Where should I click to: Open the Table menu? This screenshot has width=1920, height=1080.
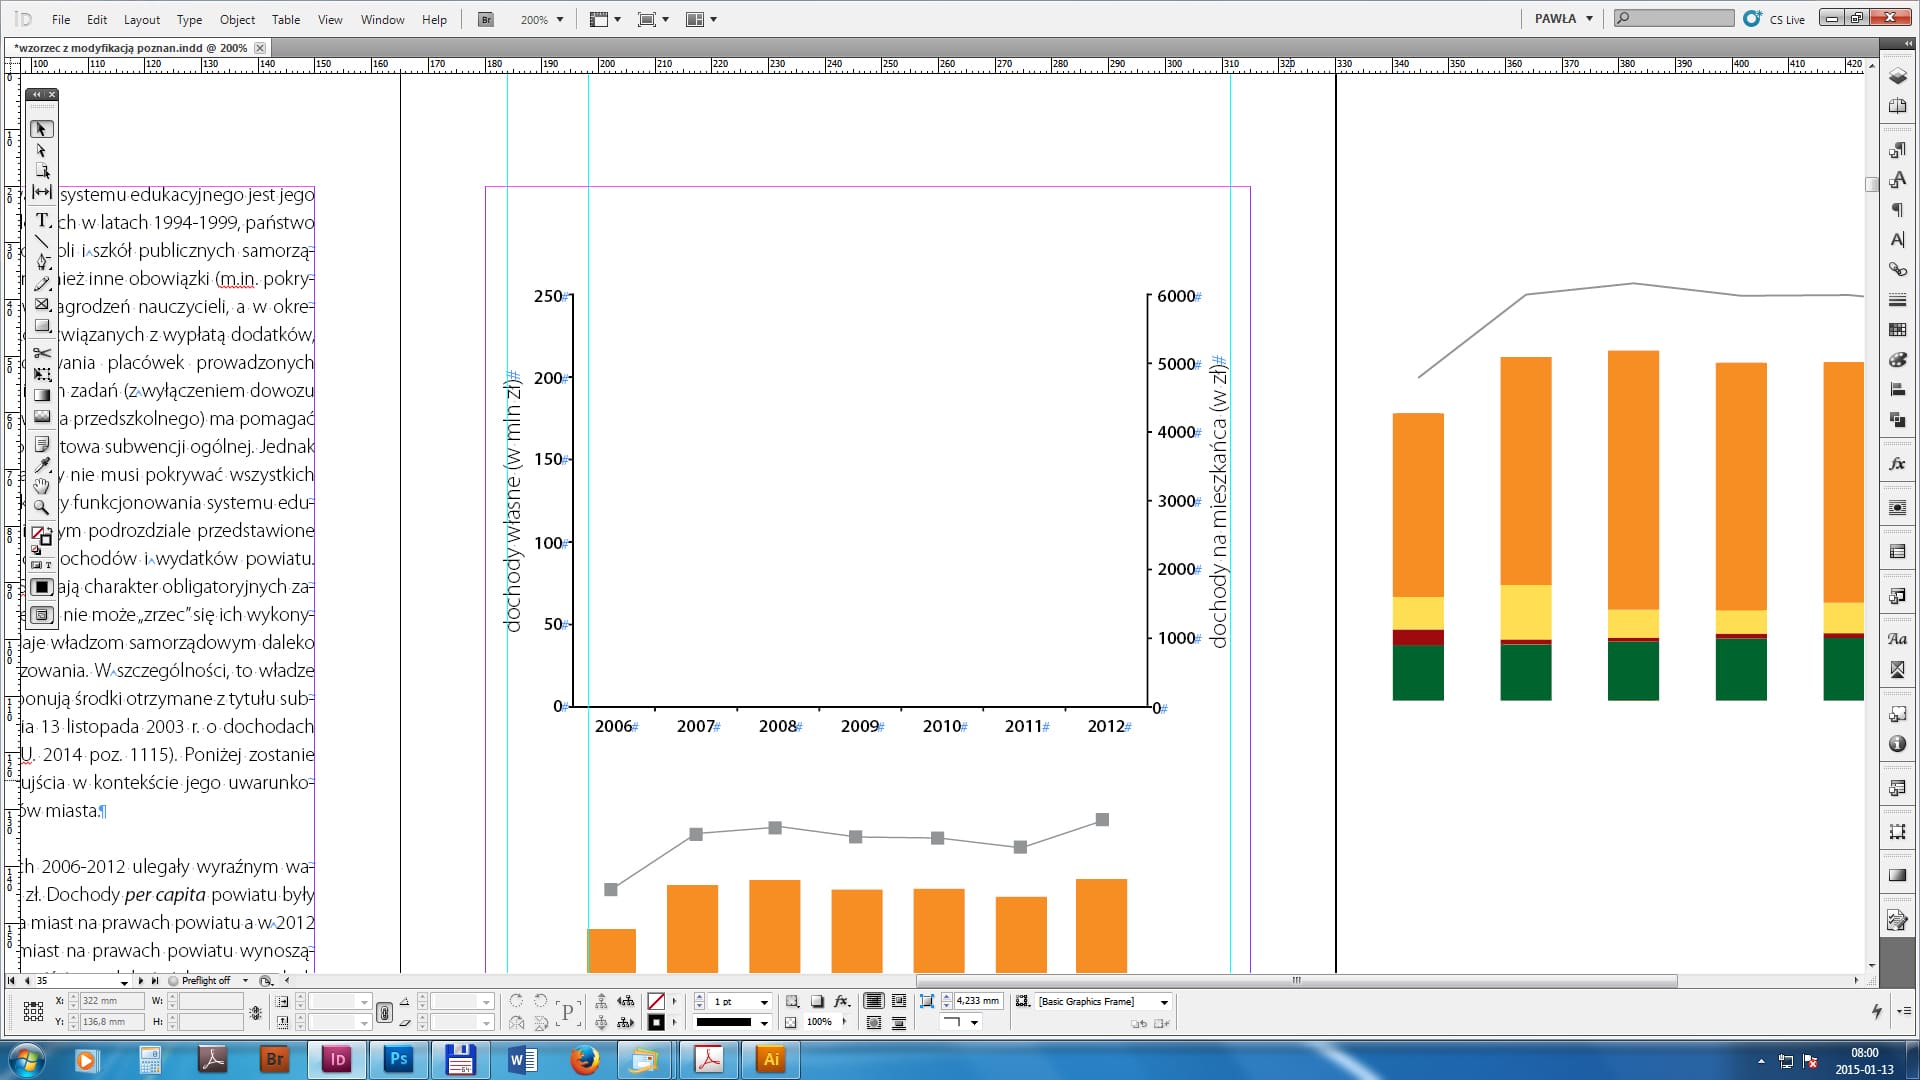[x=285, y=19]
